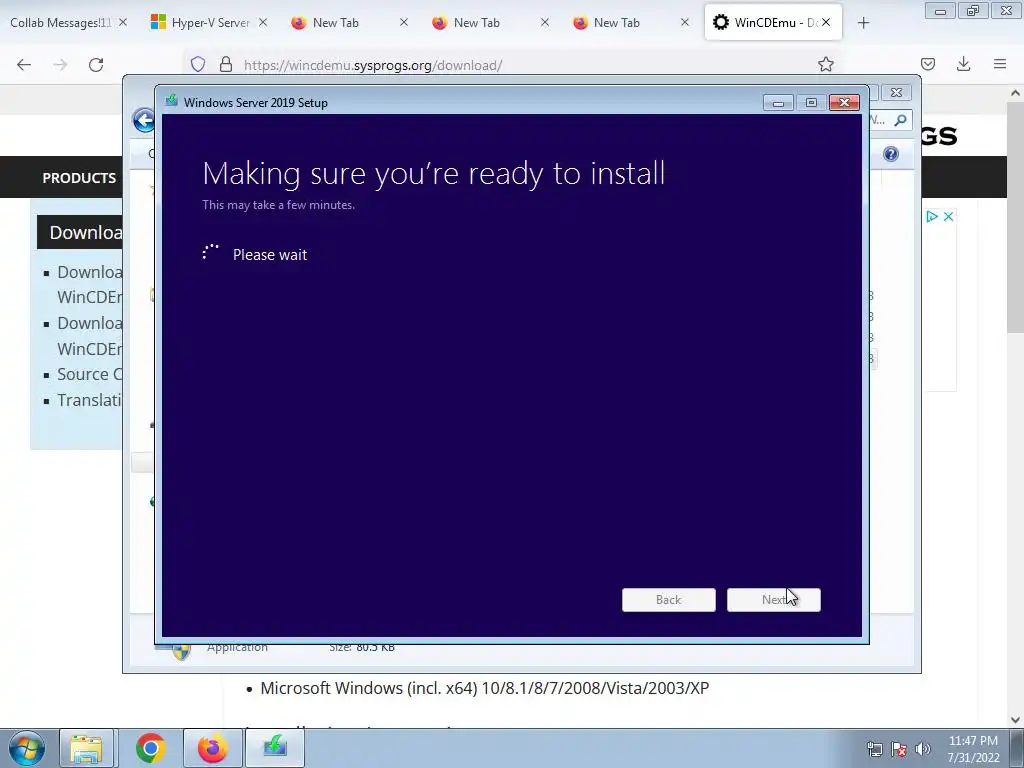1024x768 pixels.
Task: Click the Next button in Windows Server Setup
Action: point(773,600)
